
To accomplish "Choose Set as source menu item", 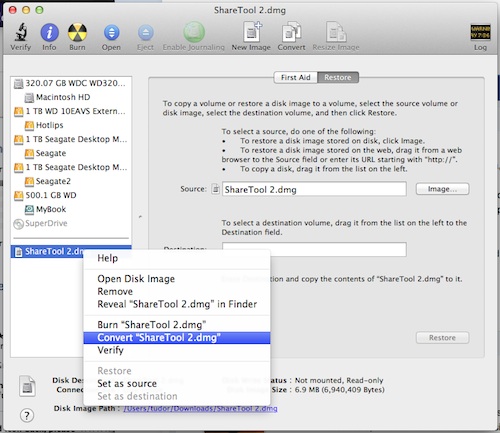I will [177, 383].
